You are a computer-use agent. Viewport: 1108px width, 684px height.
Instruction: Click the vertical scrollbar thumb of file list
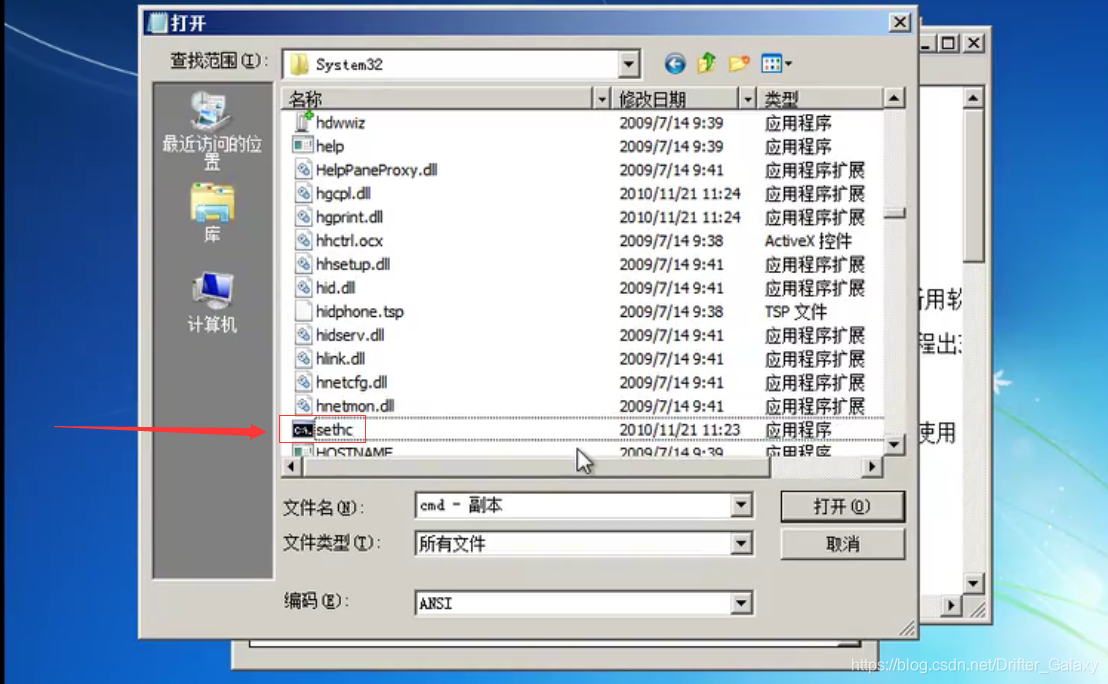coord(895,213)
